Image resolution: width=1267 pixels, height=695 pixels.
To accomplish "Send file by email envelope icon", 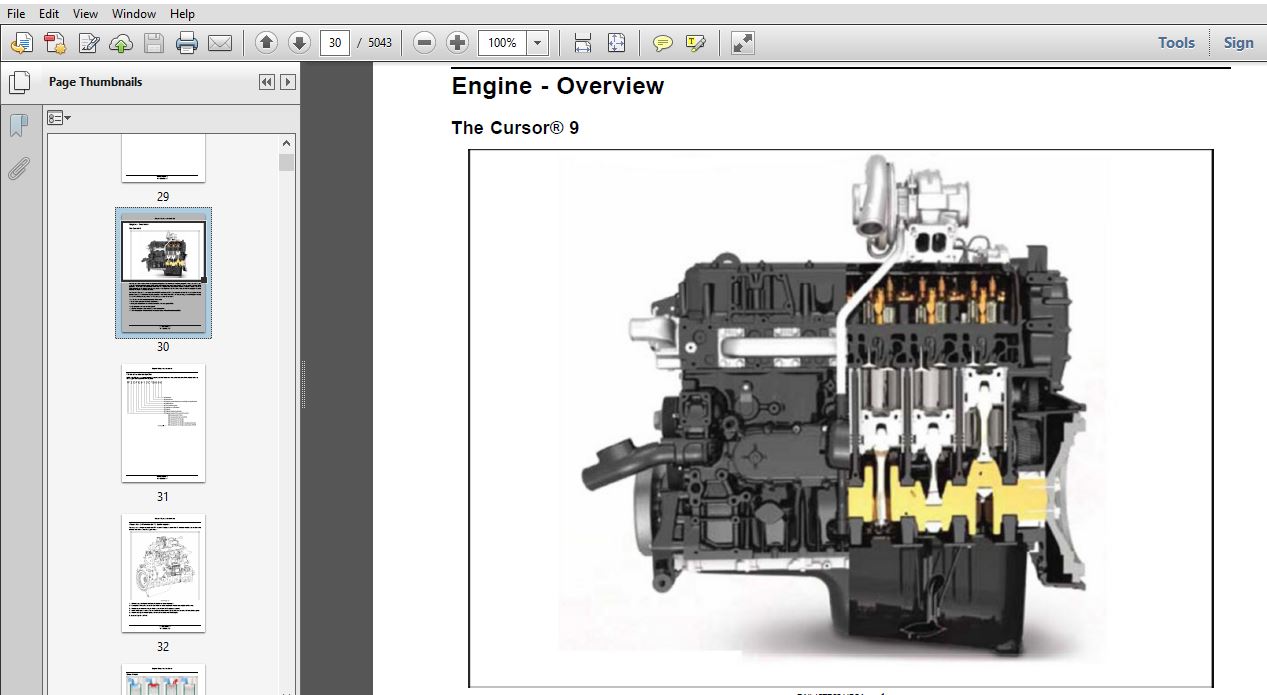I will point(220,43).
